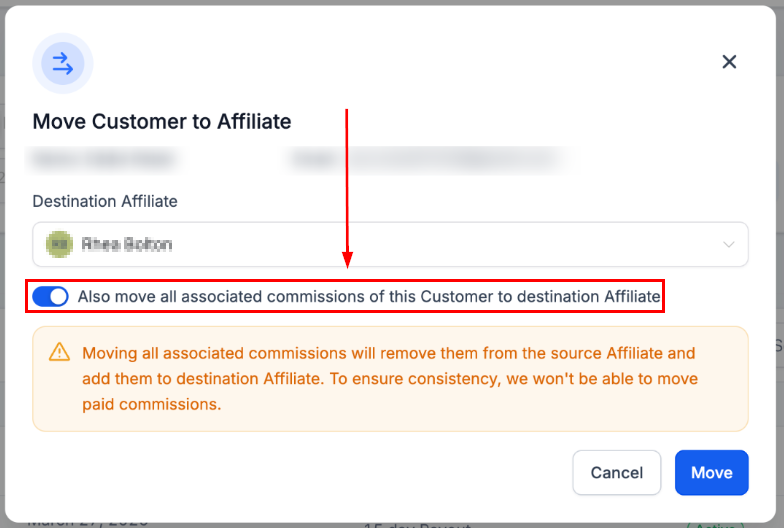Click the "Destination Affiliate" field label
Image resolution: width=784 pixels, height=528 pixels.
tap(105, 201)
